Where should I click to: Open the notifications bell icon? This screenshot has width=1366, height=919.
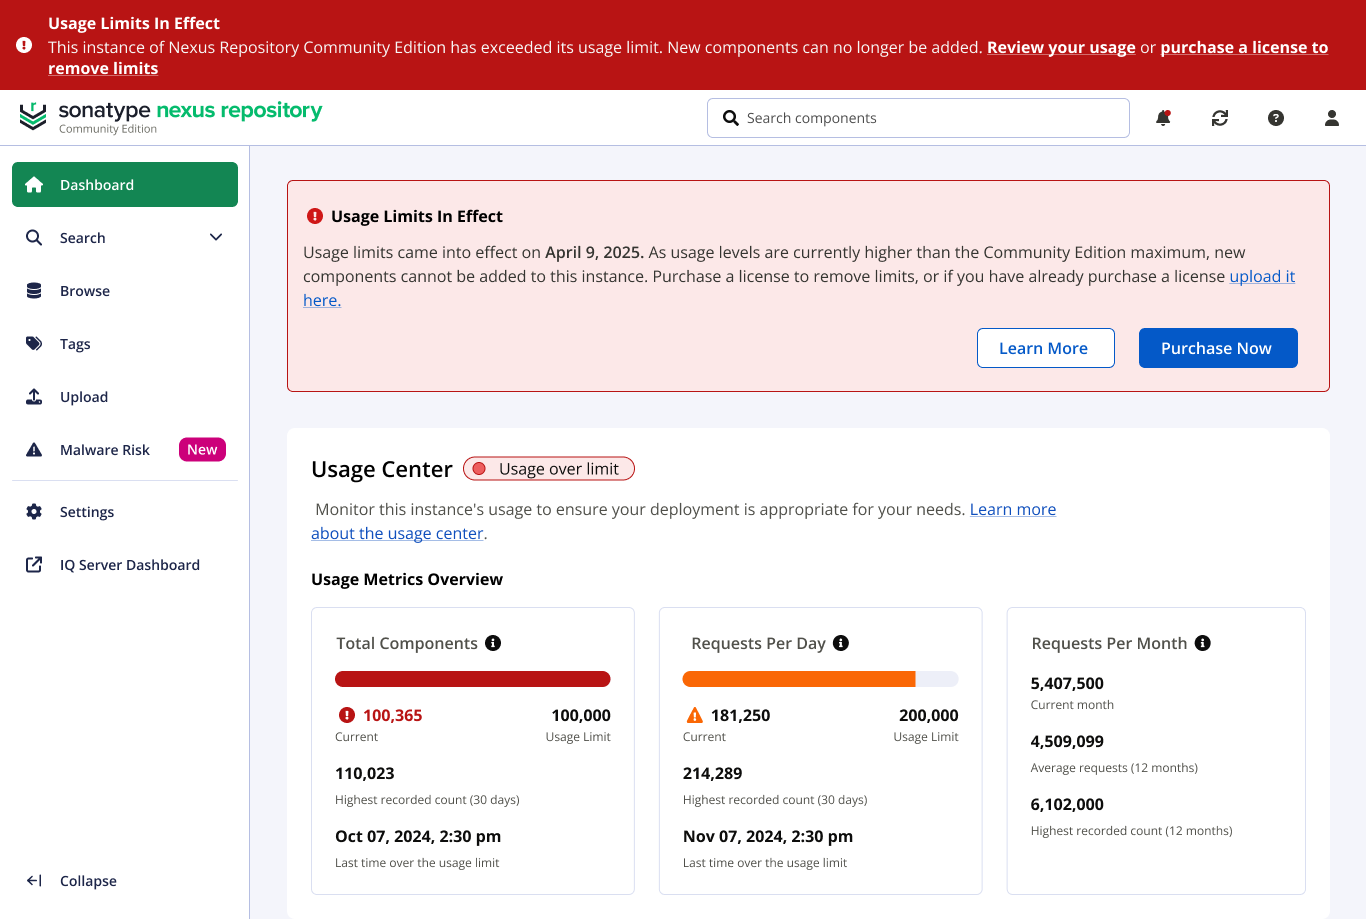(x=1163, y=118)
